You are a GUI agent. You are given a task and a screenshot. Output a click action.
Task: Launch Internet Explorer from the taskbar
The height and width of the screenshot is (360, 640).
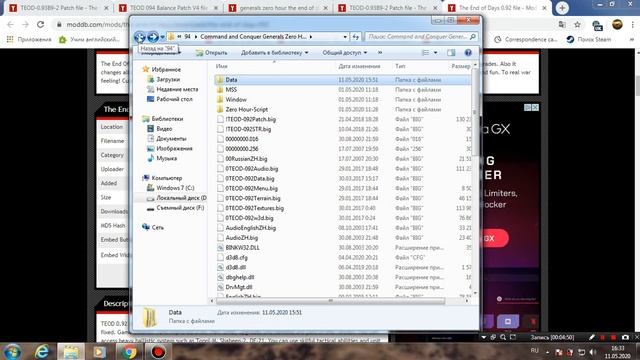coord(42,351)
